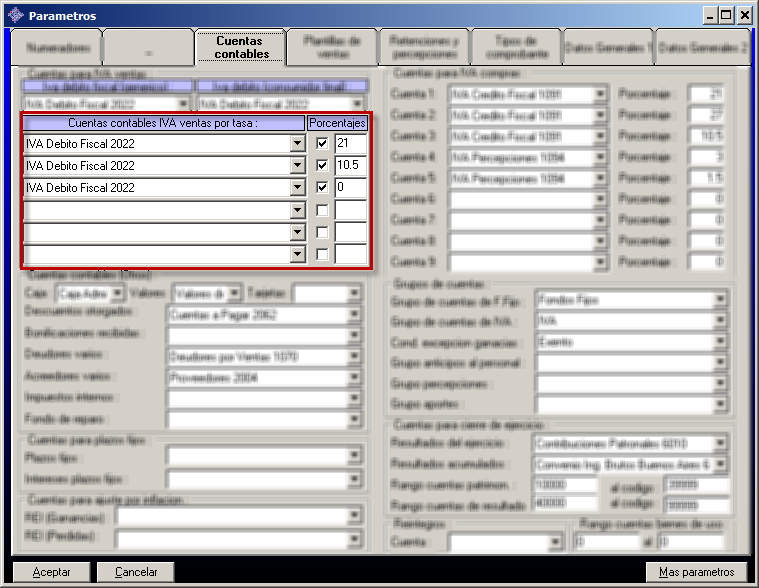Go to the Retenciones y percepciones tab

click(424, 47)
